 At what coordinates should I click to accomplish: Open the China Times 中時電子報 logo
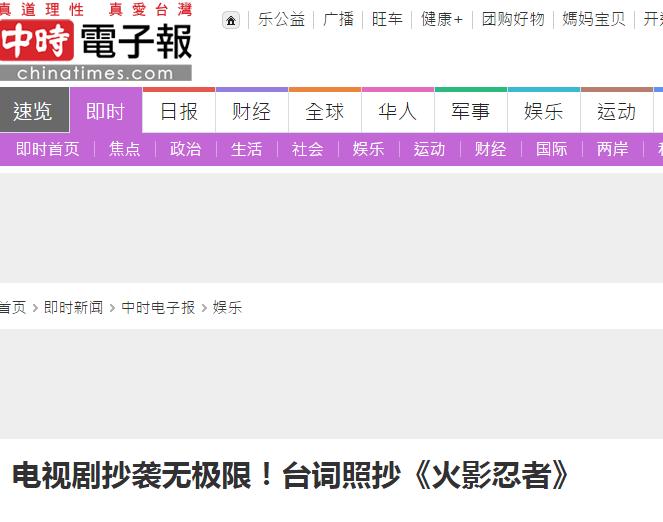[x=96, y=41]
